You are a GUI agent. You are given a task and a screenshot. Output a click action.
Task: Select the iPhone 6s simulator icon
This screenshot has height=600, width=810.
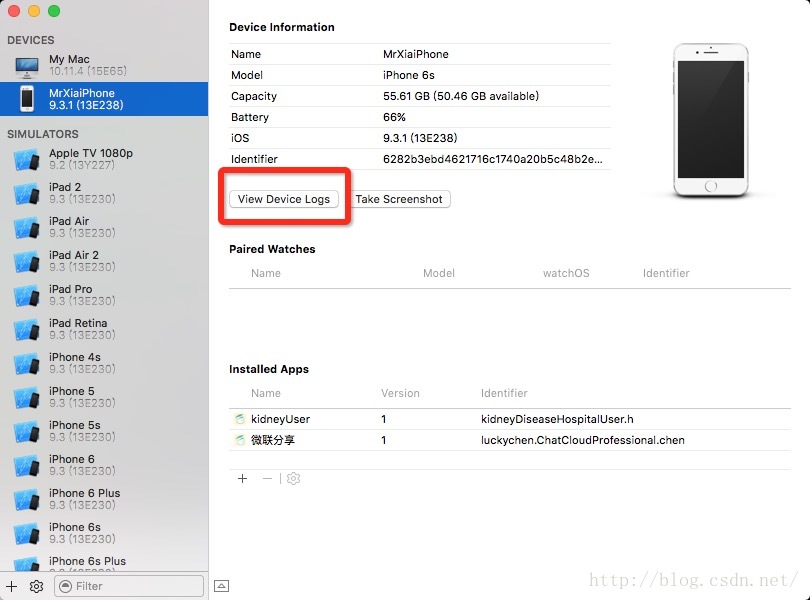[27, 534]
